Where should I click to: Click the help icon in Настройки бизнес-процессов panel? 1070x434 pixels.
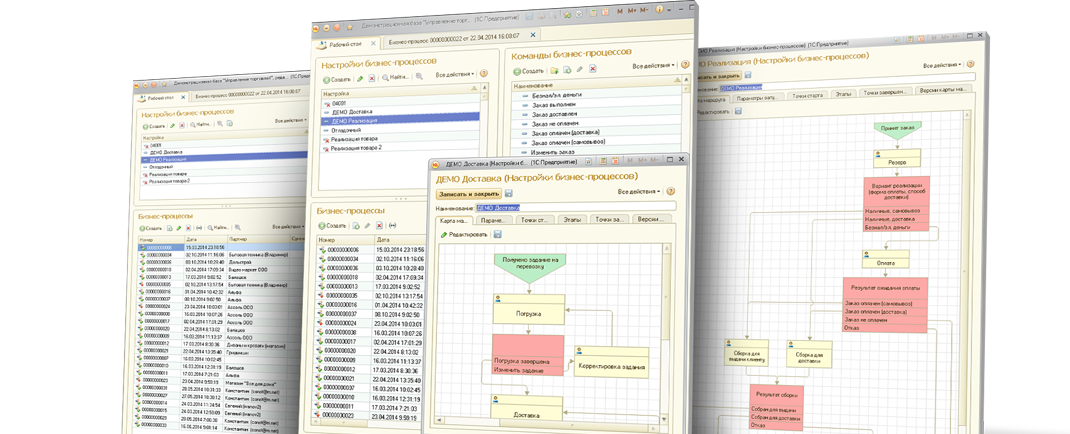click(484, 73)
